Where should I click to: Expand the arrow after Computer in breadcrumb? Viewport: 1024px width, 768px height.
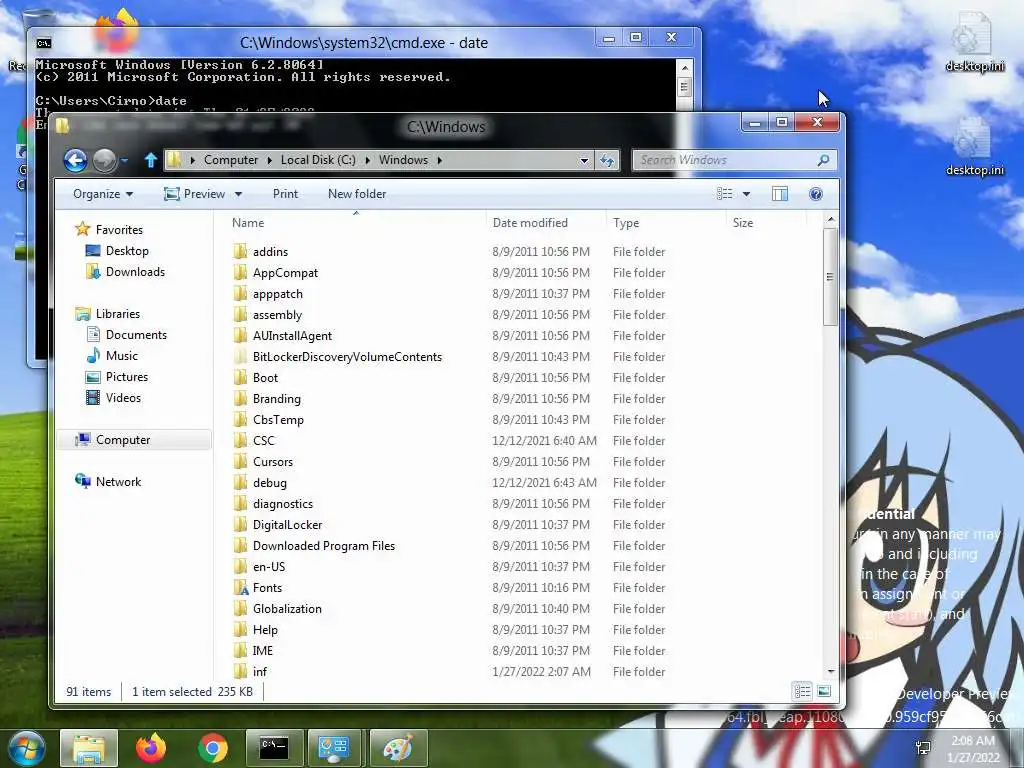269,160
